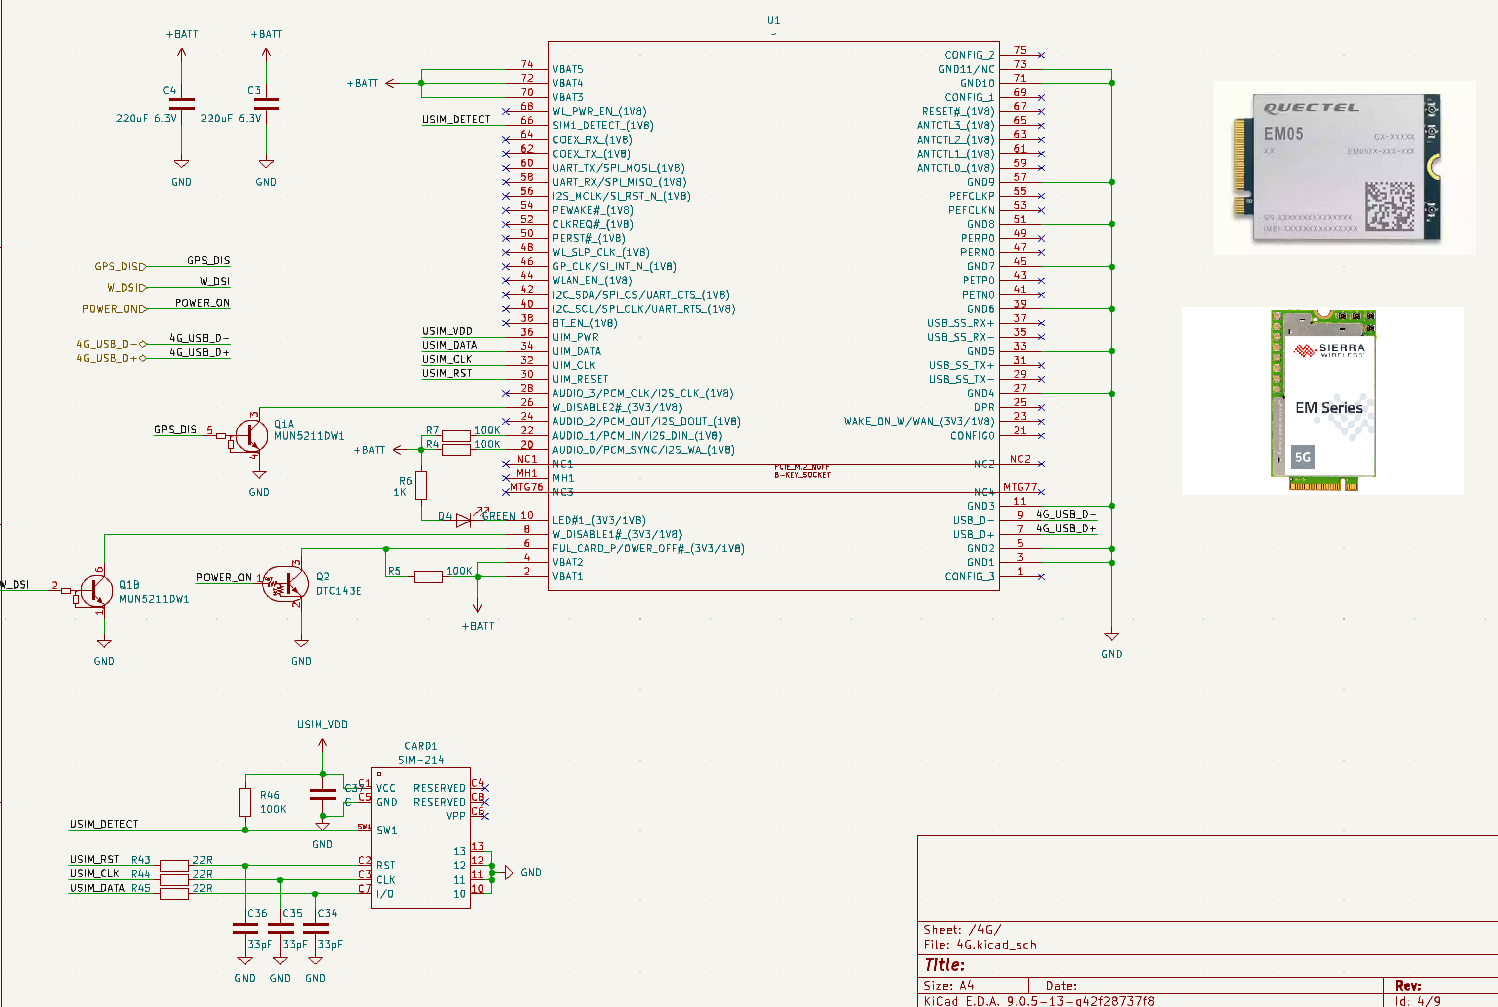This screenshot has height=1007, width=1498.
Task: Select the Q1A MUN5211DW1 transistor symbol
Action: [250, 436]
